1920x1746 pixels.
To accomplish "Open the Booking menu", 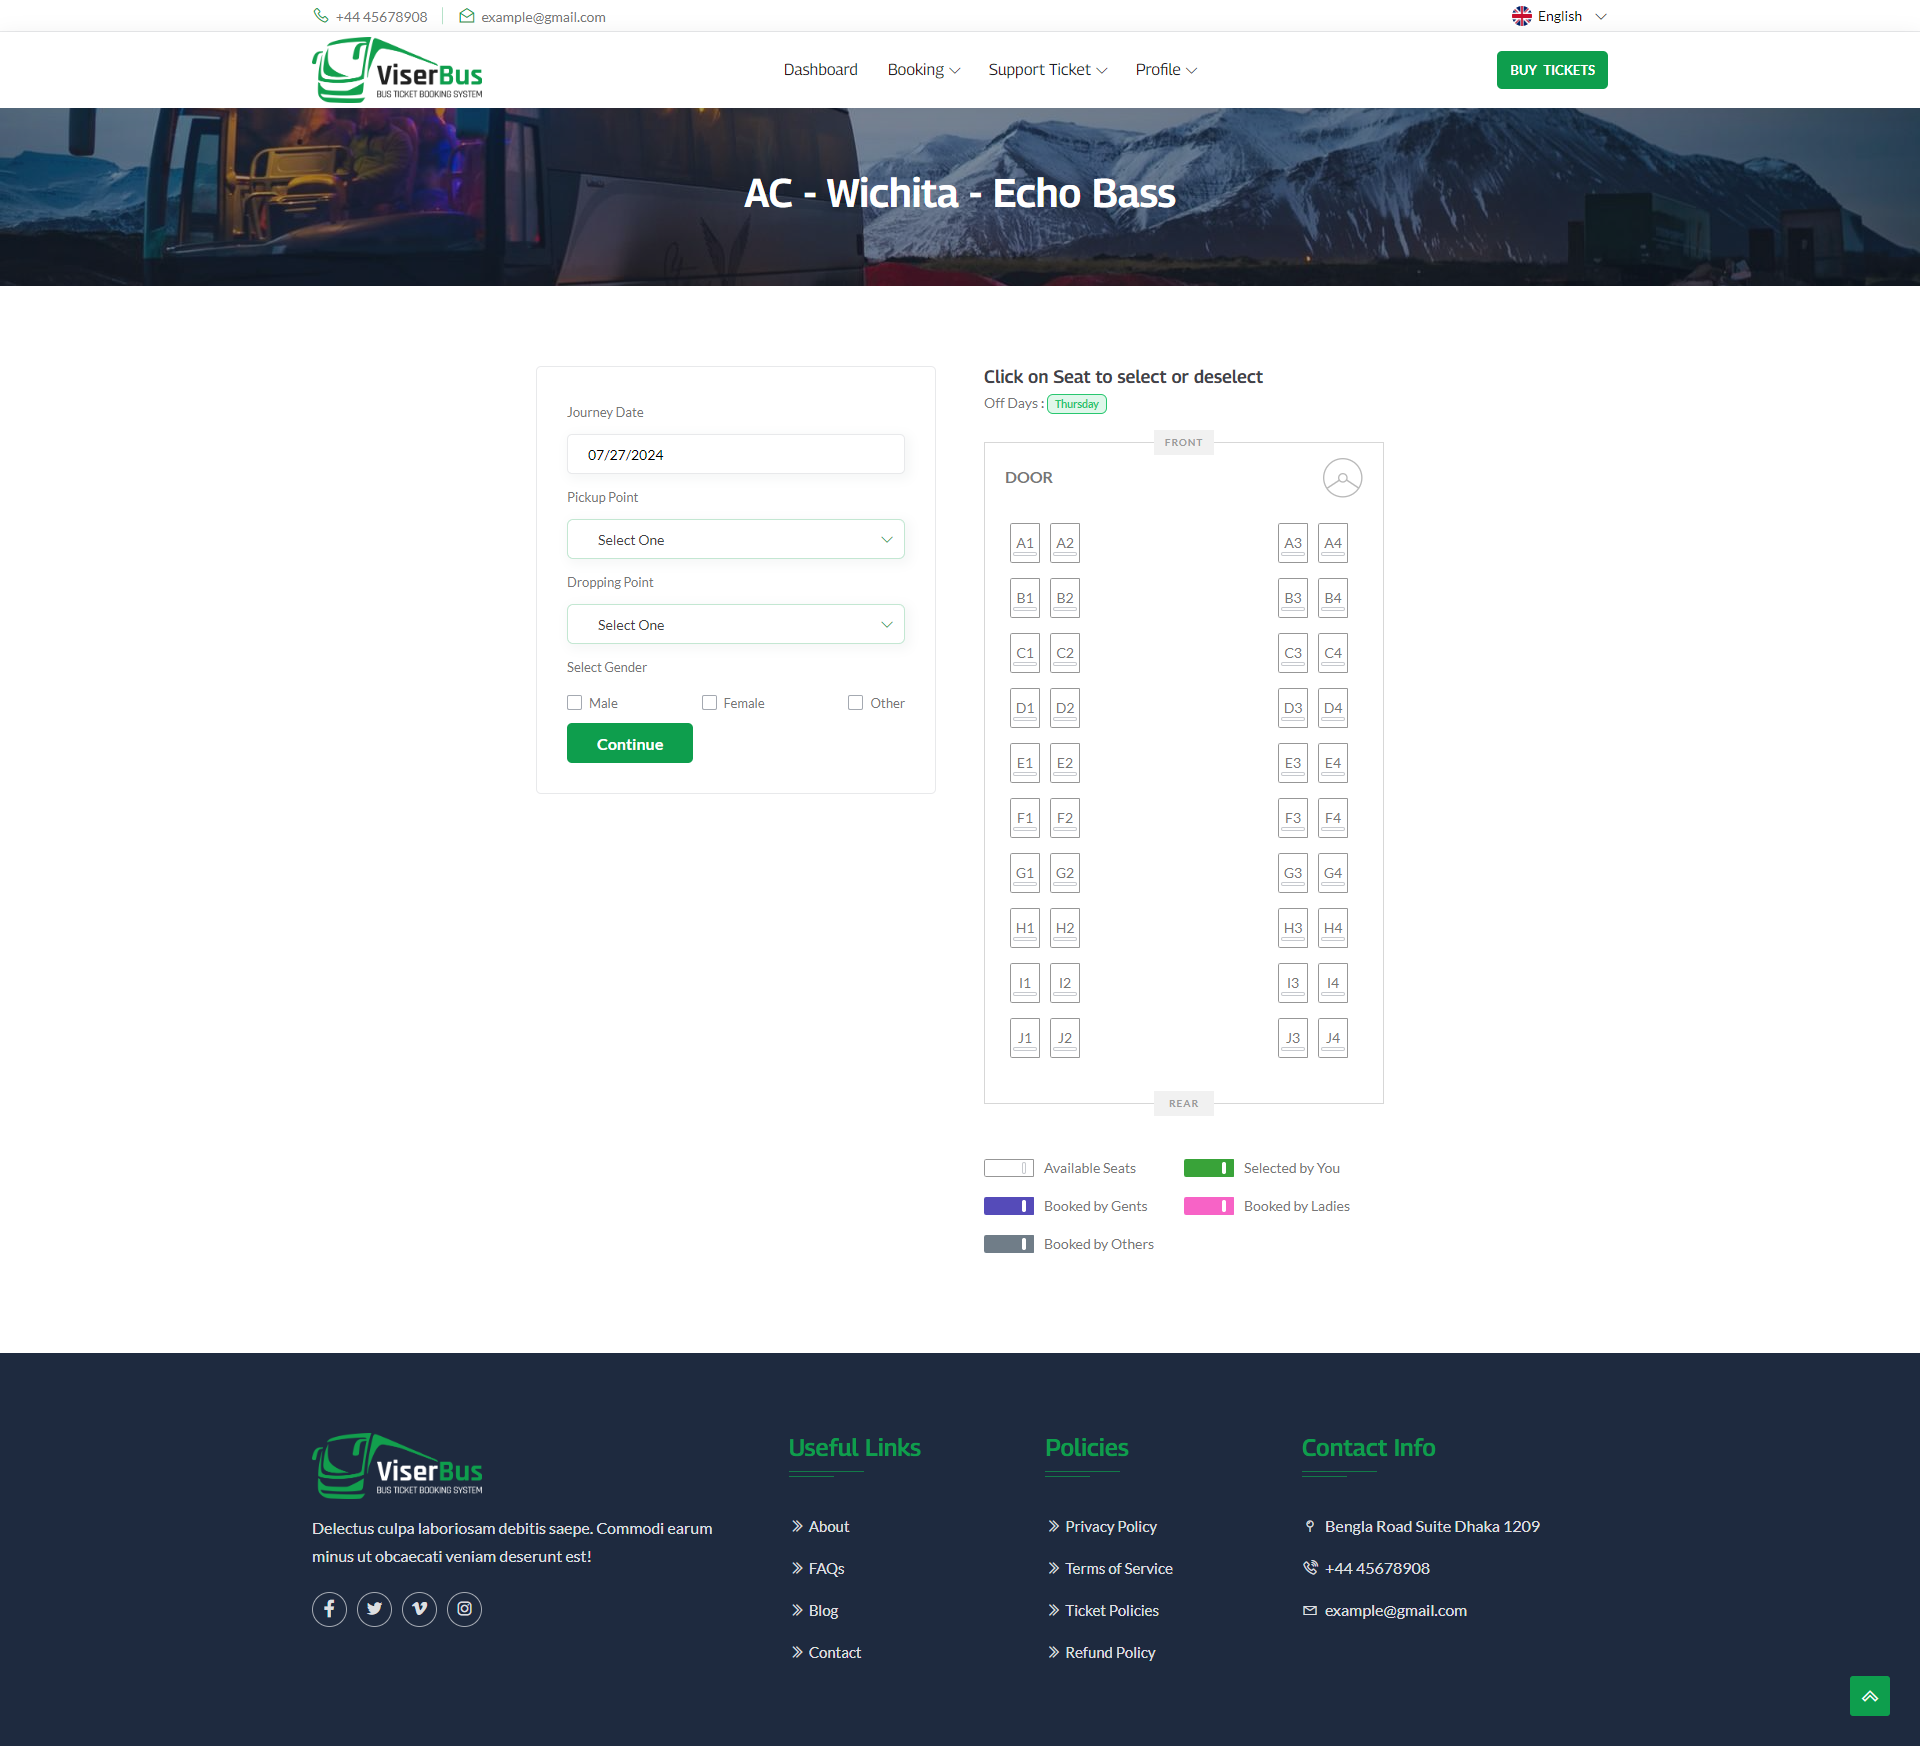I will tap(922, 69).
